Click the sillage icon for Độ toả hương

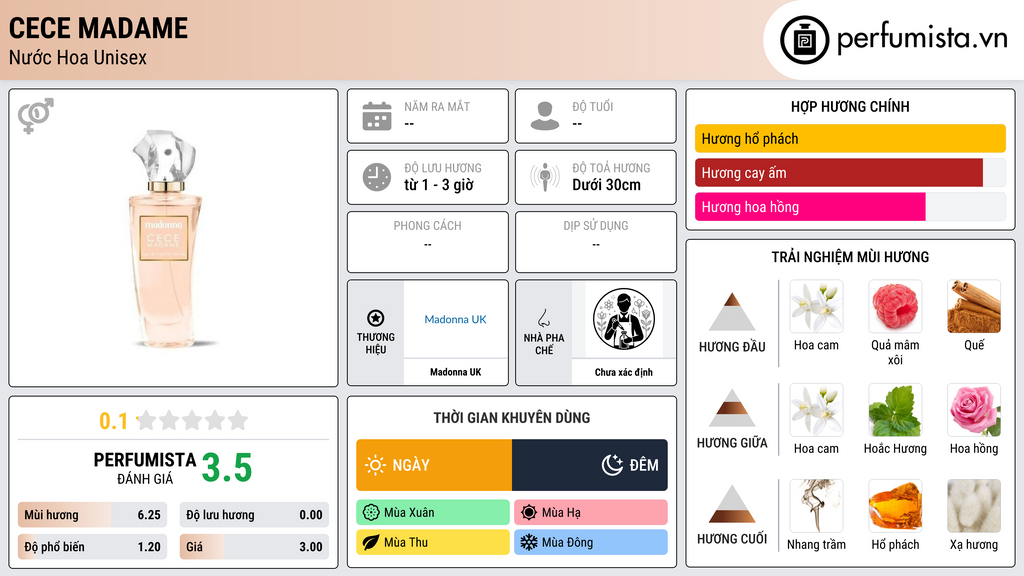click(x=545, y=177)
